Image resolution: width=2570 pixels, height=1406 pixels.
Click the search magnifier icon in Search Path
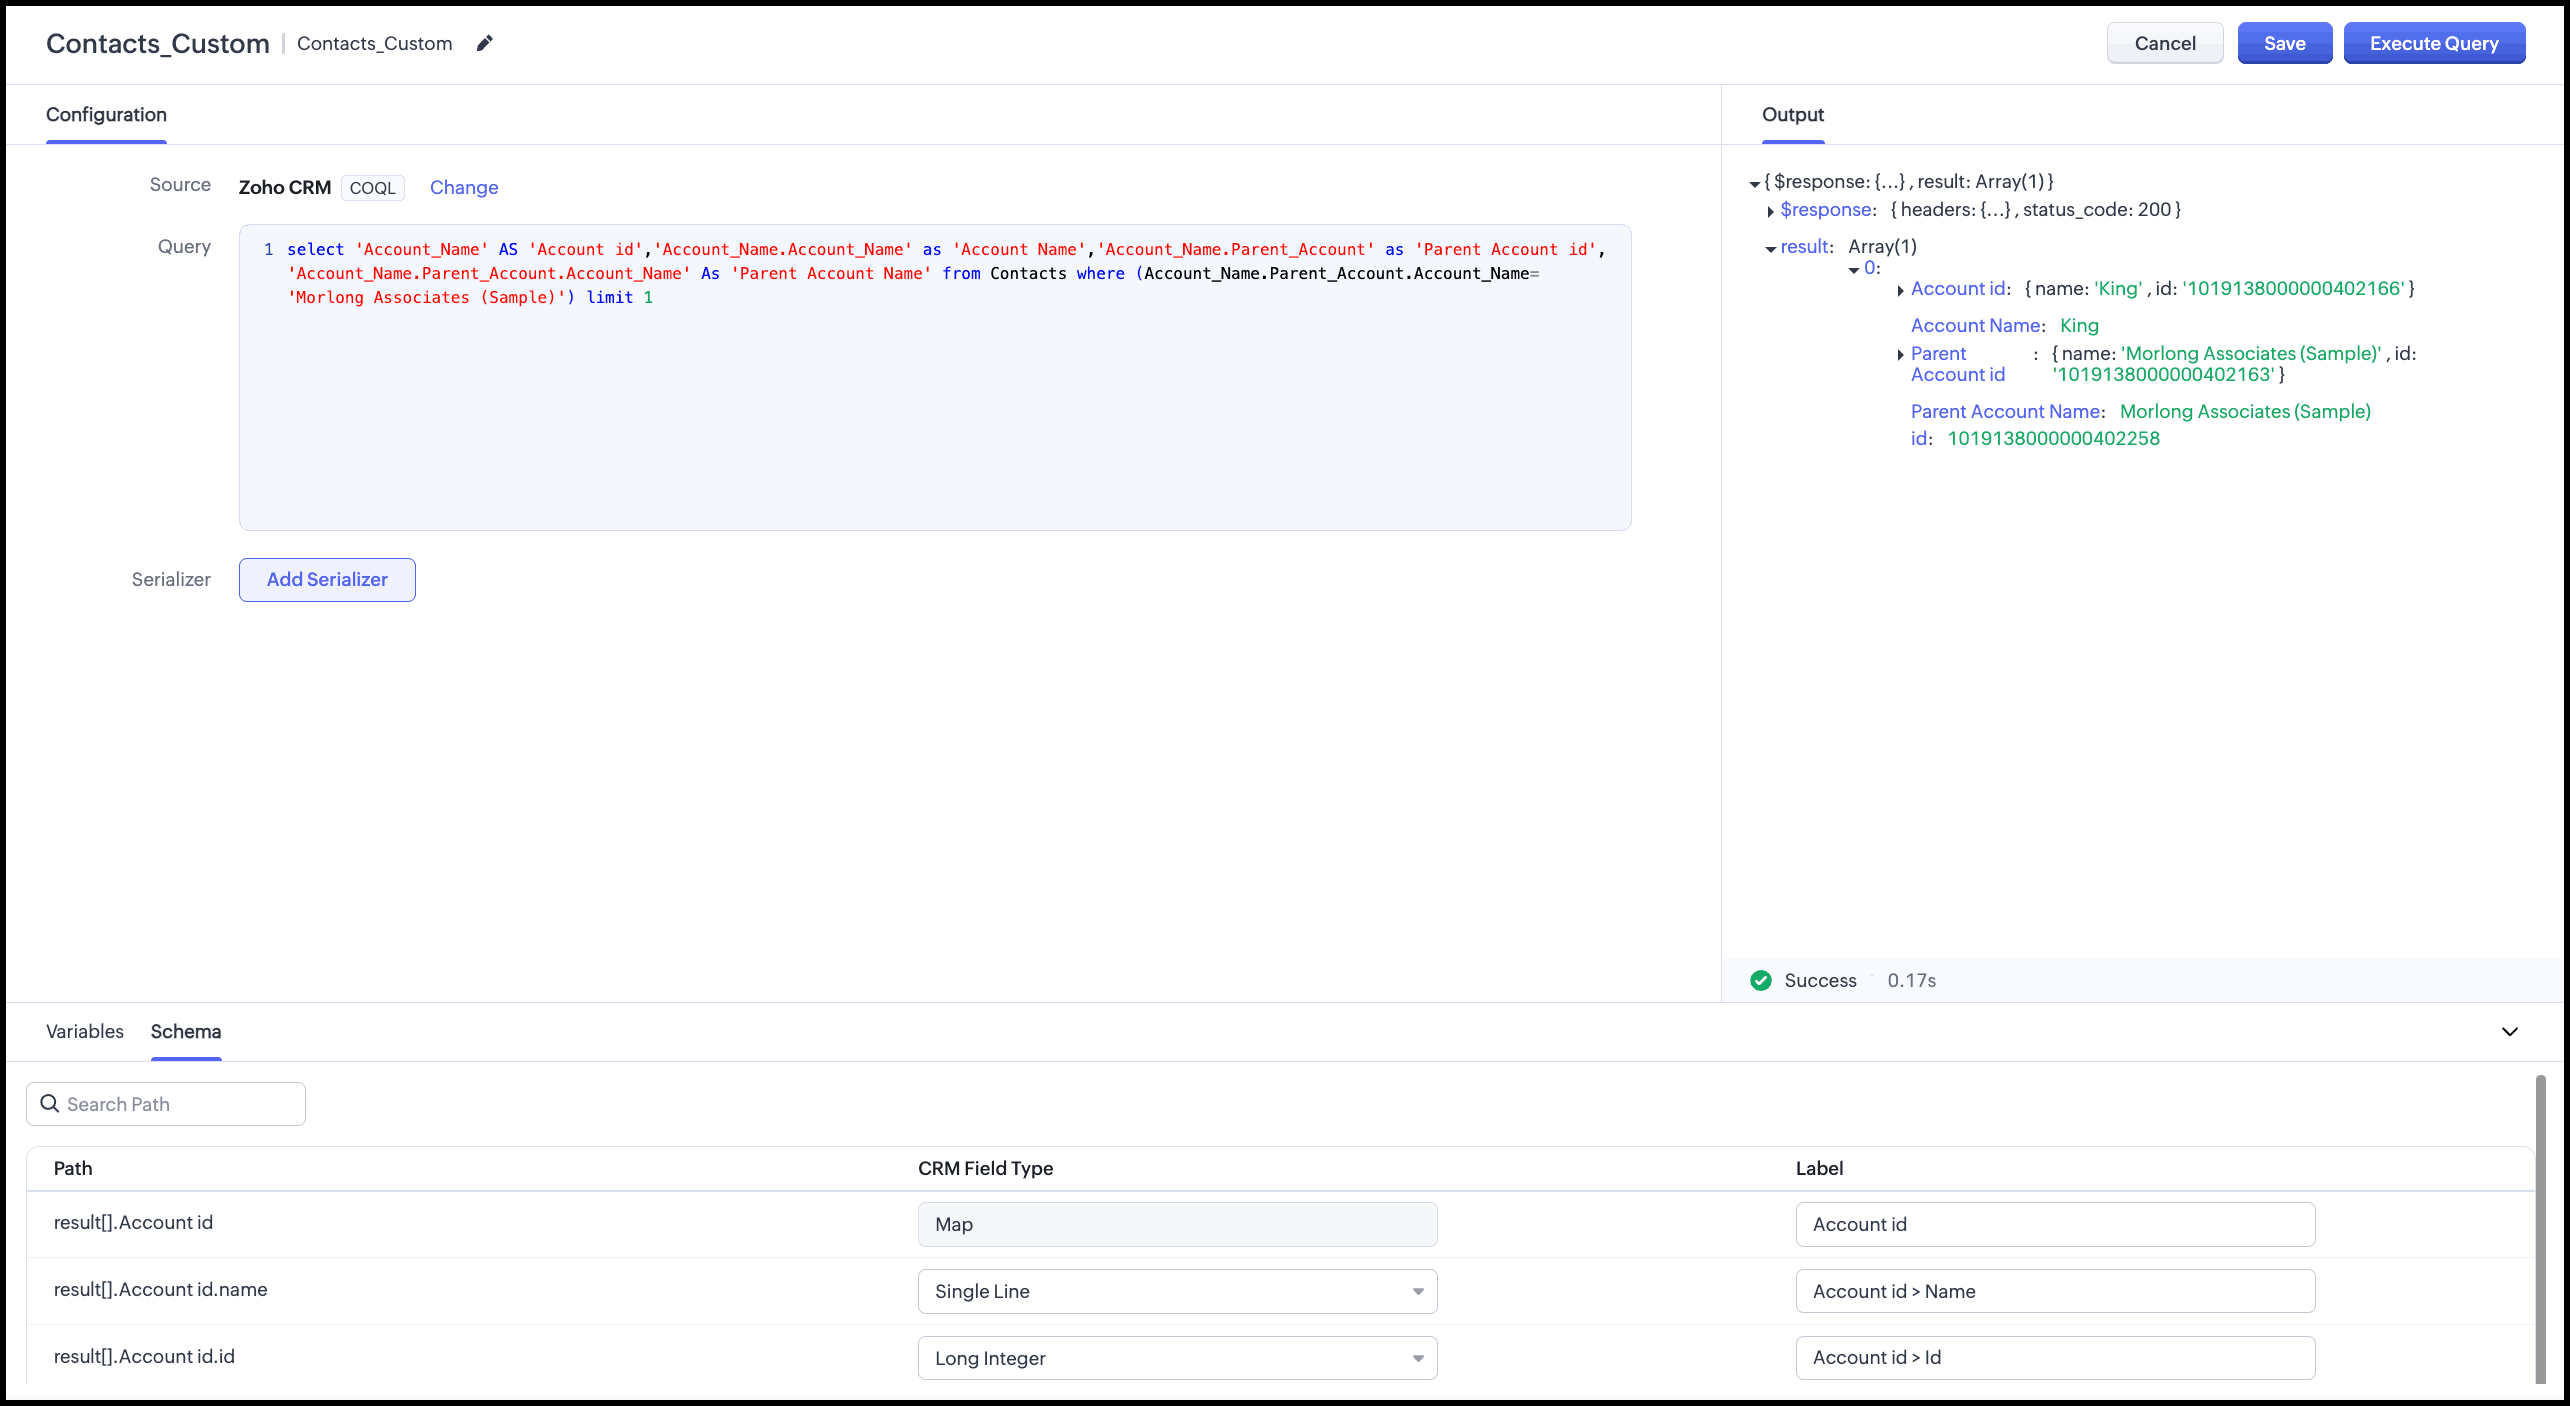click(x=49, y=1103)
